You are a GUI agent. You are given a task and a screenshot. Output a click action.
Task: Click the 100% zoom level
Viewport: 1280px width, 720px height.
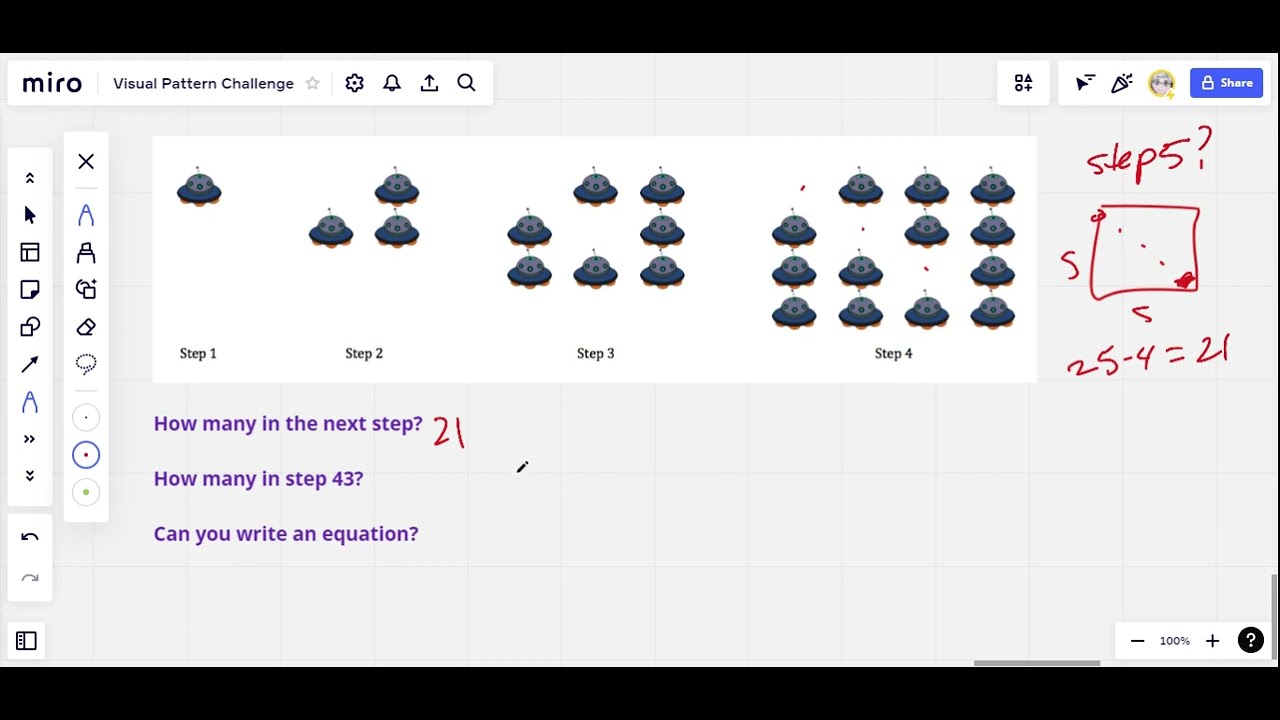[1175, 641]
